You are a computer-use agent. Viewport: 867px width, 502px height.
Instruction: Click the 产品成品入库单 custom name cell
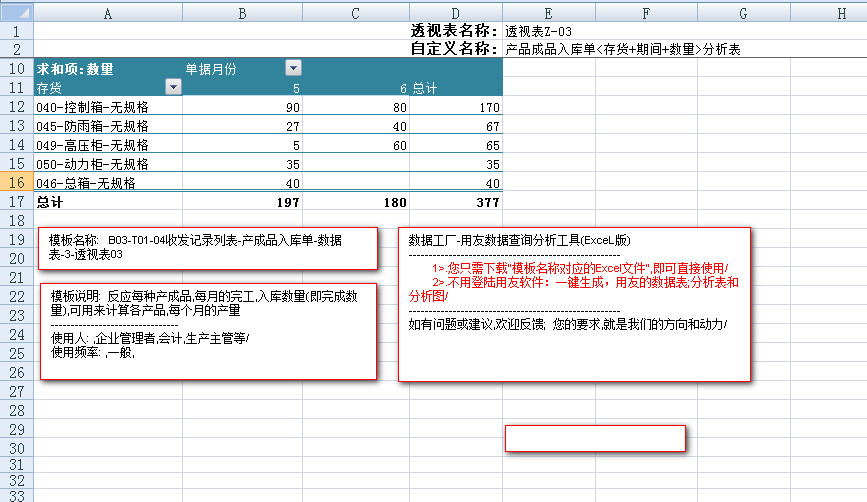(622, 49)
